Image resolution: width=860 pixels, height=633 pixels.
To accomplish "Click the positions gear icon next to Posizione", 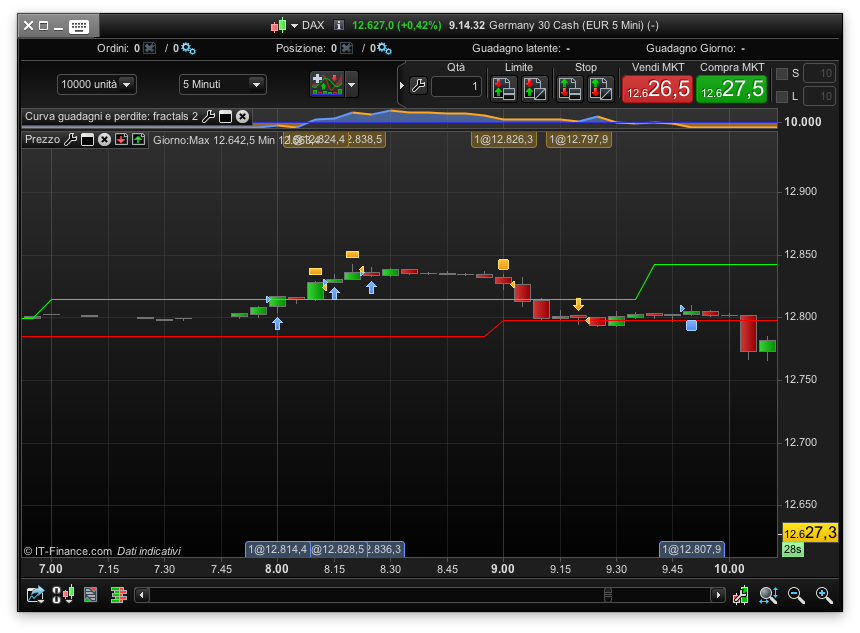I will (384, 48).
